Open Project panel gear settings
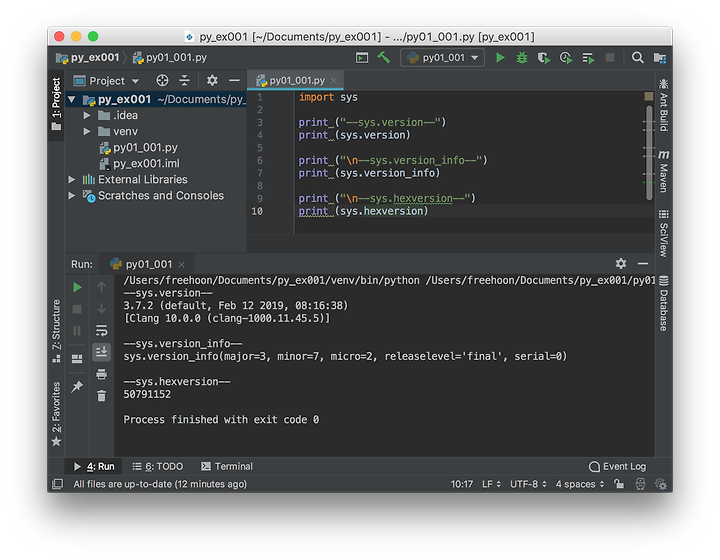 212,81
